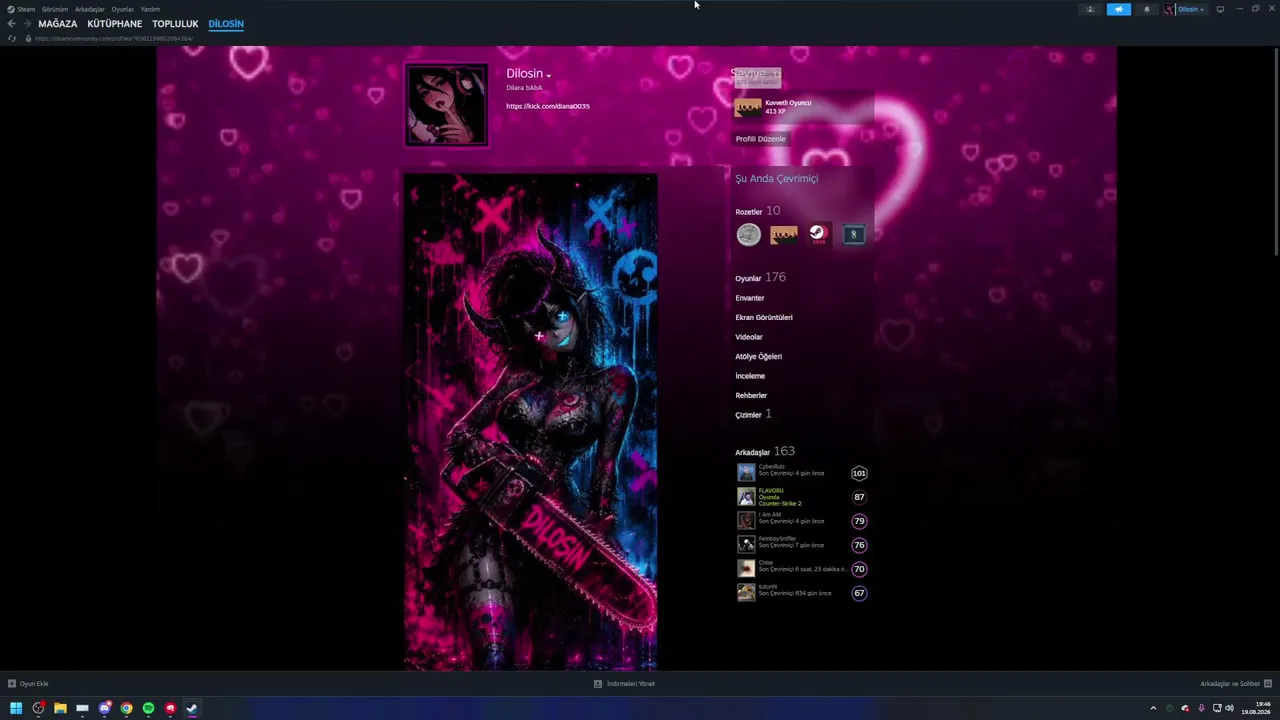Screen dimensions: 1280x720
Task: Click the Steam taskbar icon
Action: tap(192, 708)
